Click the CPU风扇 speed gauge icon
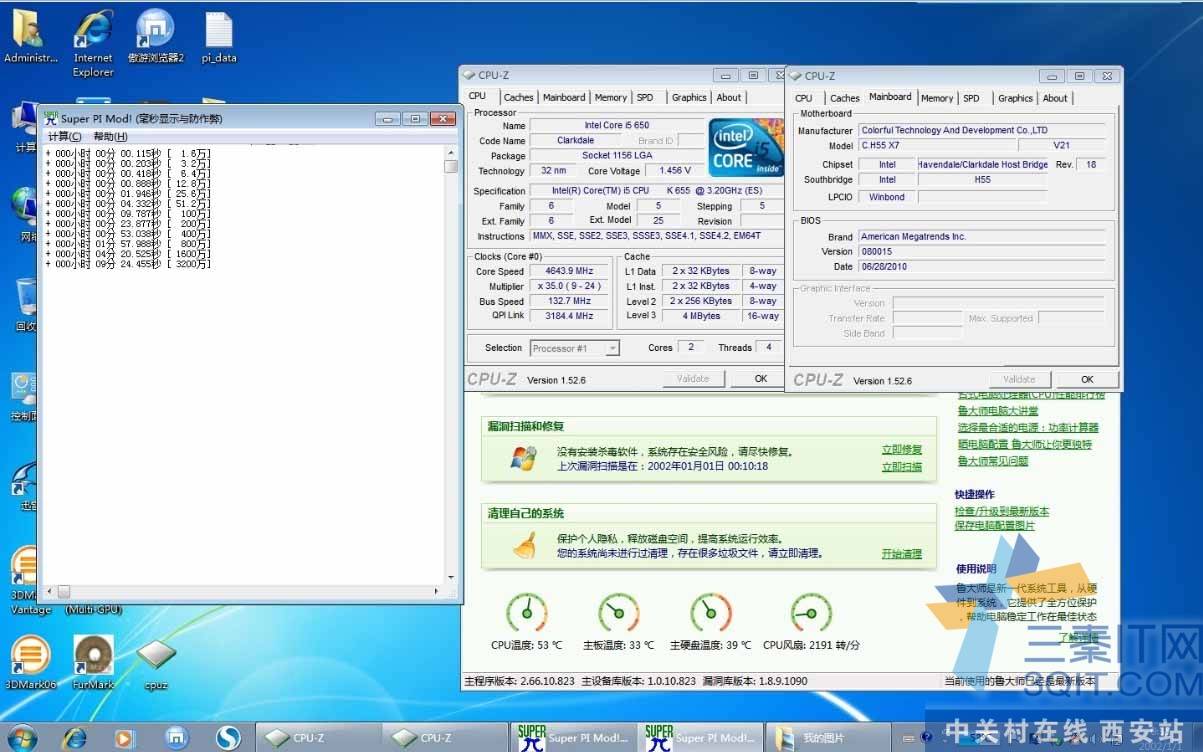The height and width of the screenshot is (752, 1203). (x=811, y=612)
